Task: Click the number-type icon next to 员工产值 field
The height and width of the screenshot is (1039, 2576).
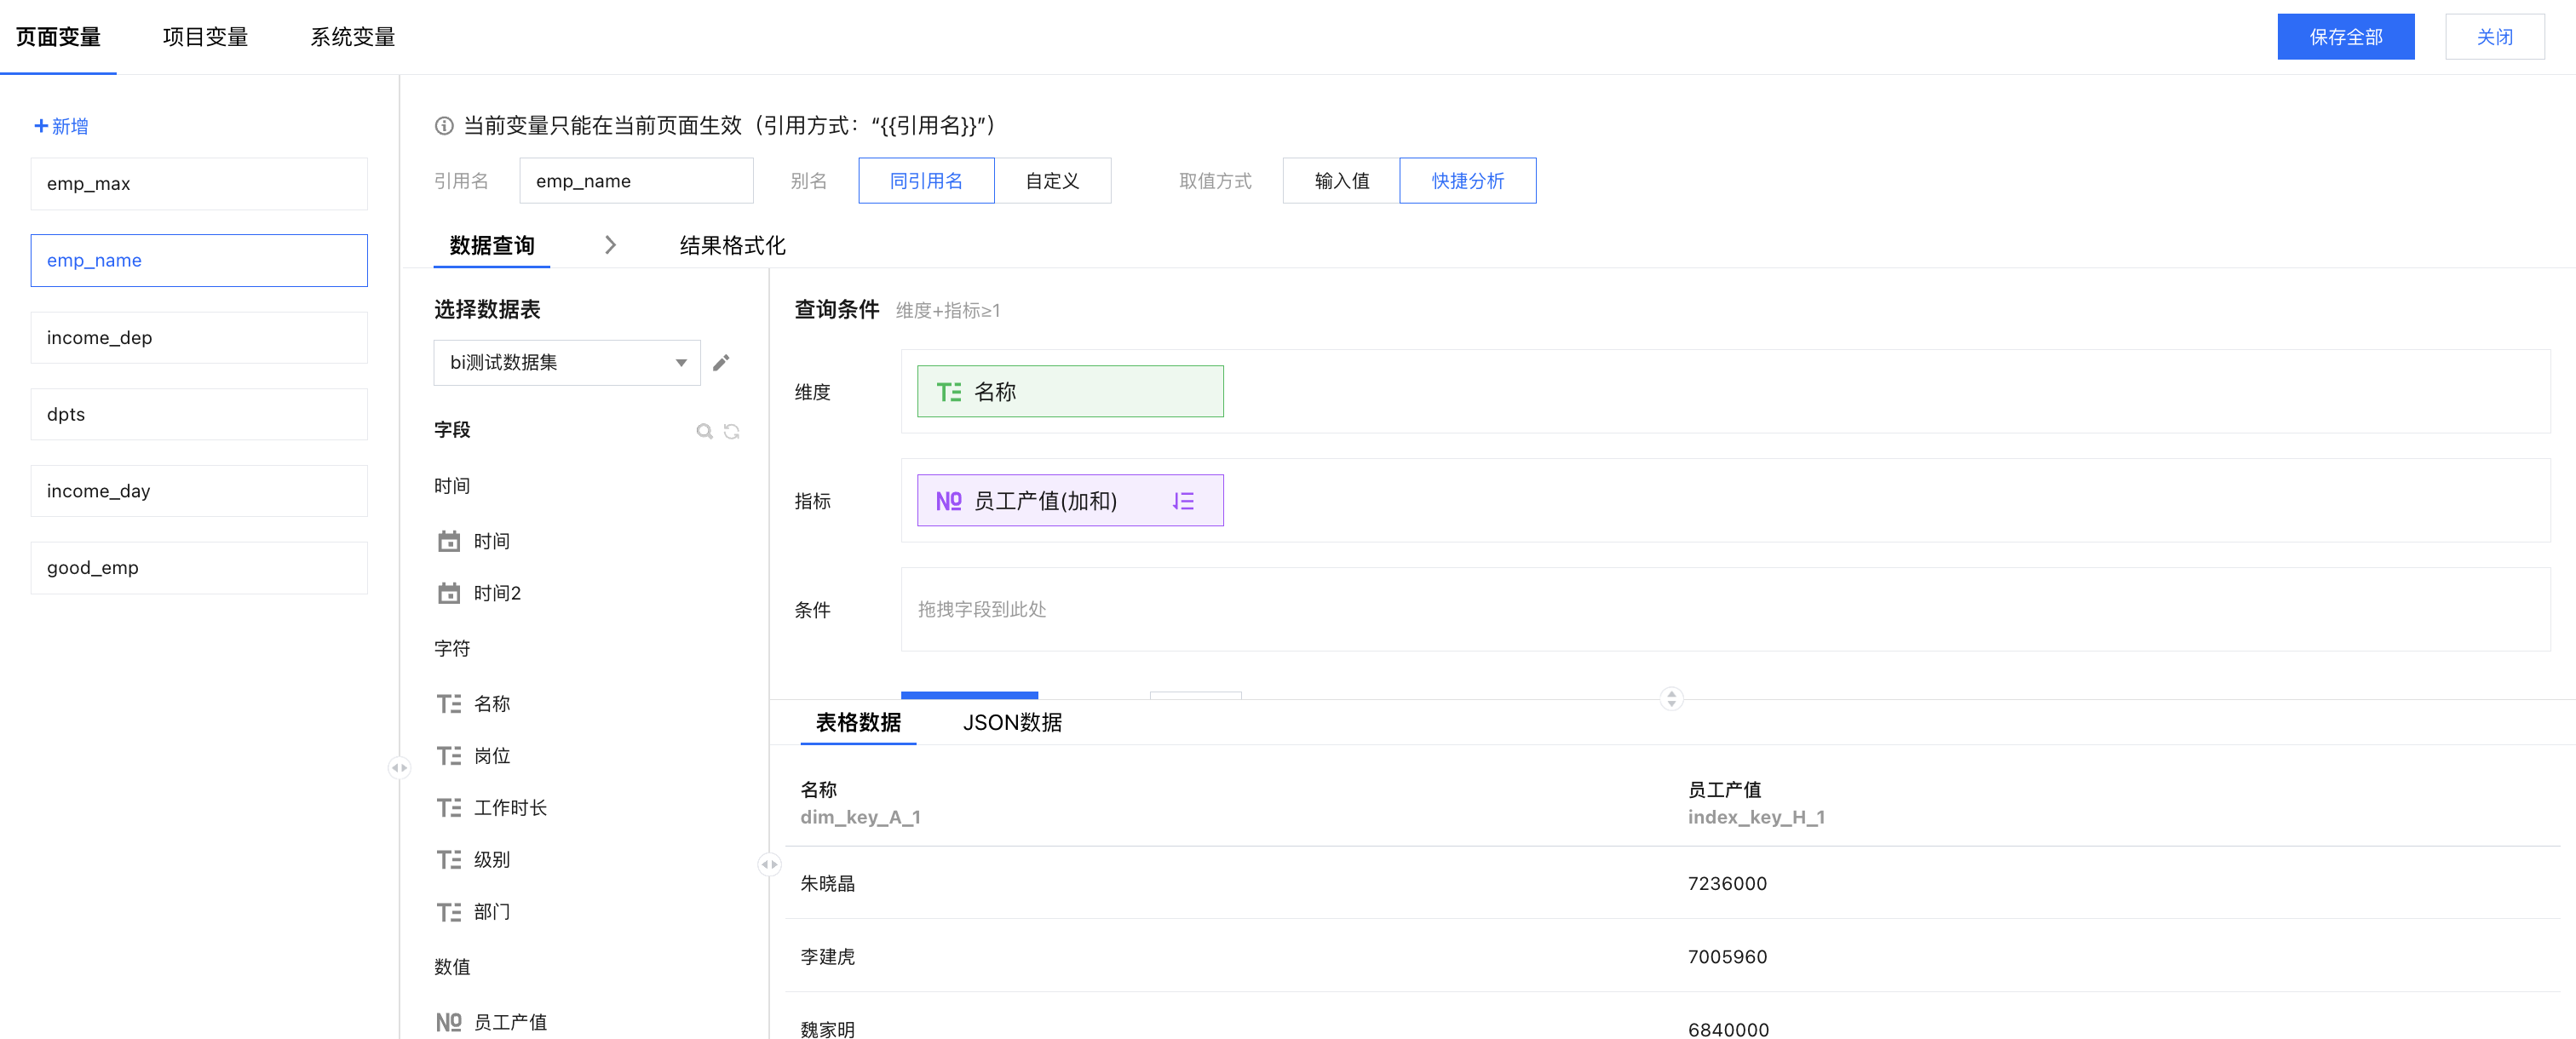Action: (x=449, y=1022)
